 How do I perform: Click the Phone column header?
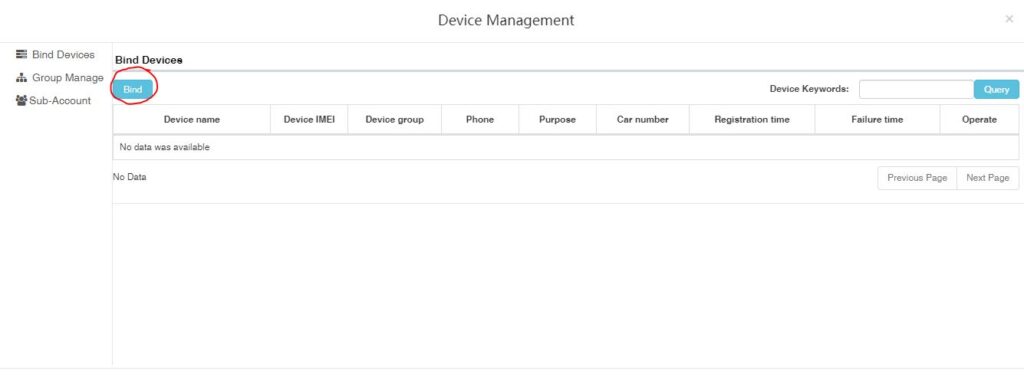pos(480,120)
